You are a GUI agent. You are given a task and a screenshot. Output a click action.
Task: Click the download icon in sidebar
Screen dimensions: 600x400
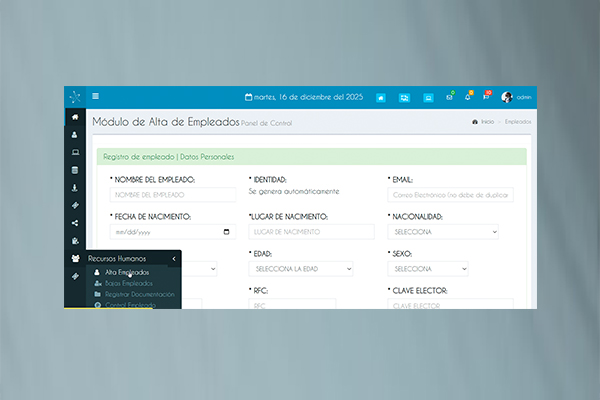point(75,187)
